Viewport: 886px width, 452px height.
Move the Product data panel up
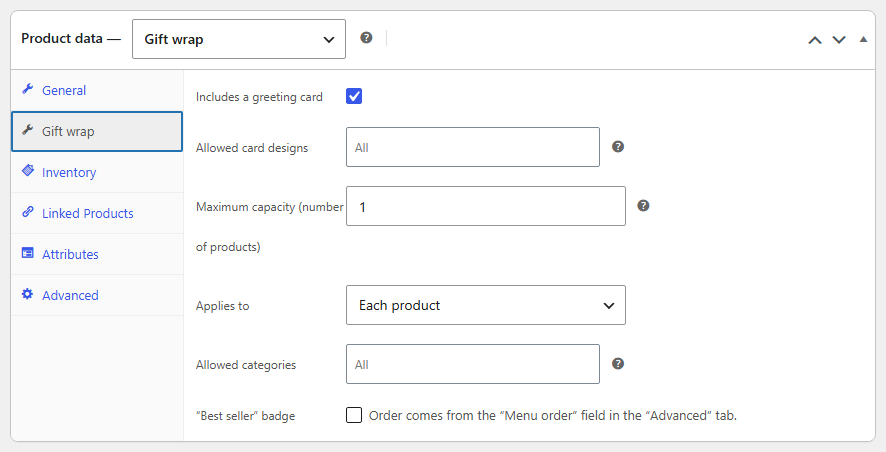[x=814, y=40]
